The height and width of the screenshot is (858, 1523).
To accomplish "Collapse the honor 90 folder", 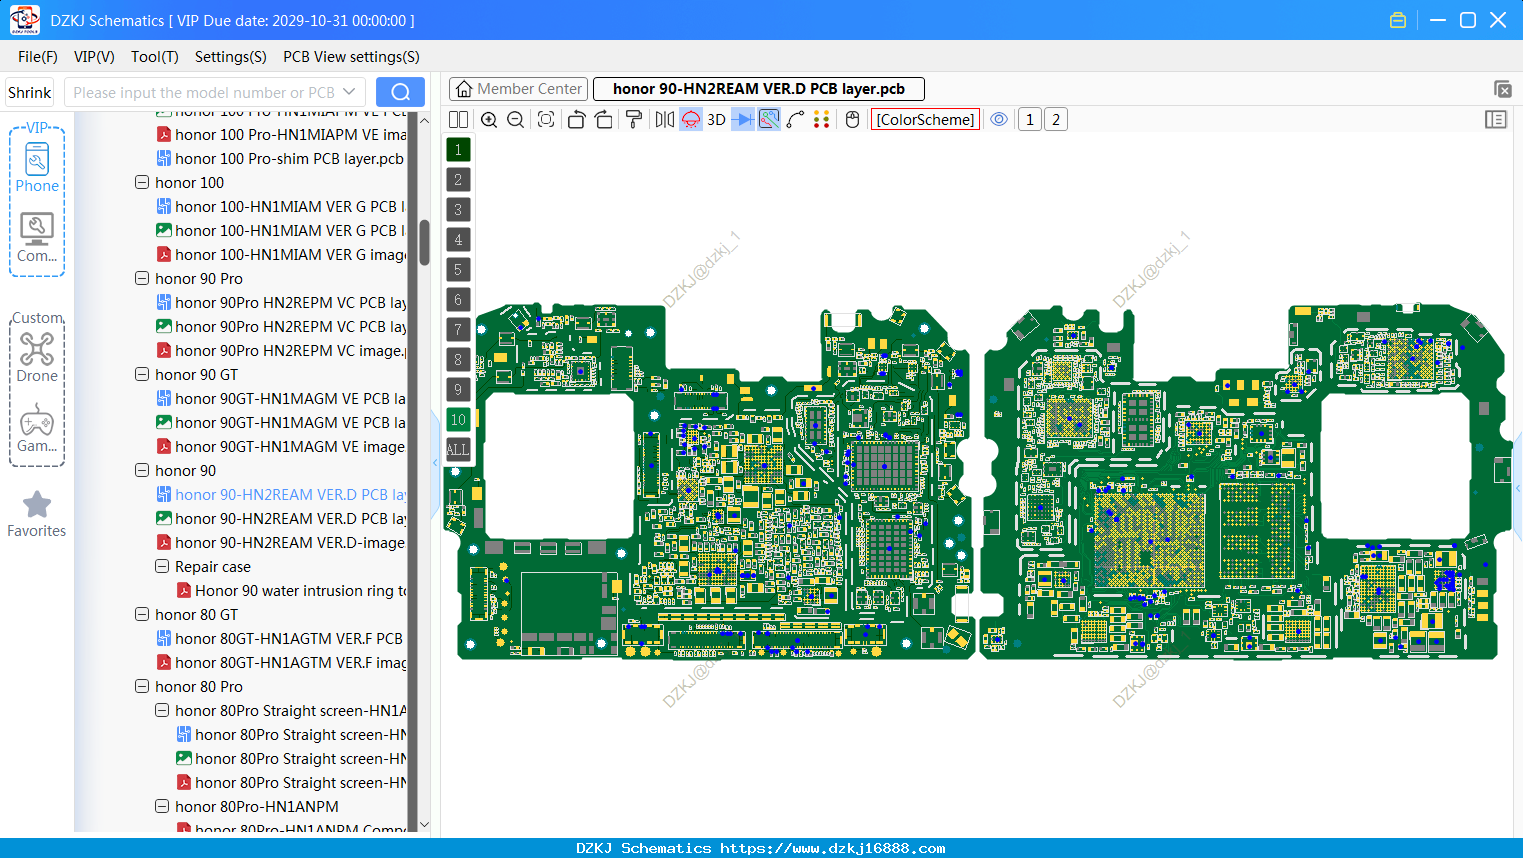I will click(x=142, y=471).
